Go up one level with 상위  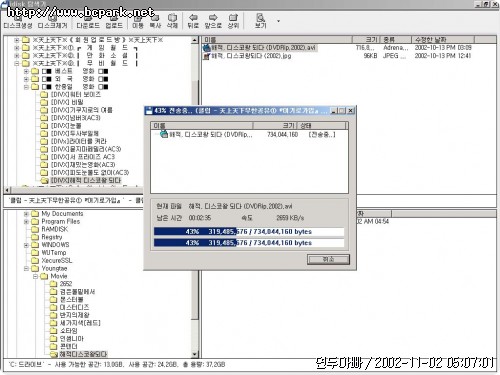[233, 21]
